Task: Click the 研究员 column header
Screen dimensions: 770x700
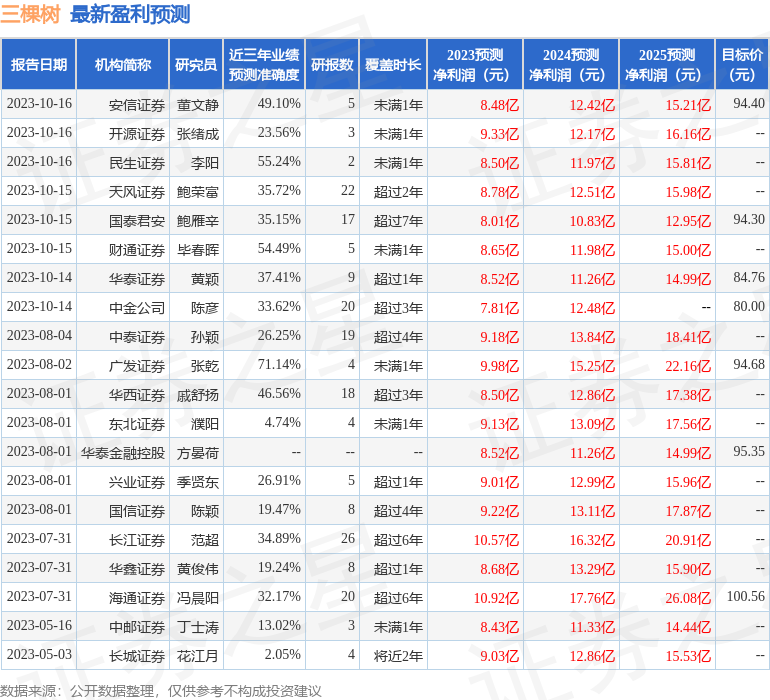Action: (196, 64)
